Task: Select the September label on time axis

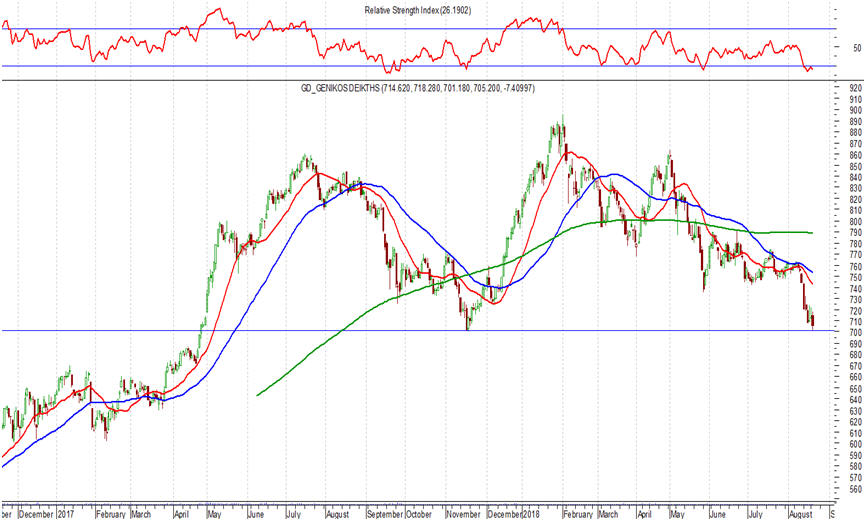Action: coord(385,514)
